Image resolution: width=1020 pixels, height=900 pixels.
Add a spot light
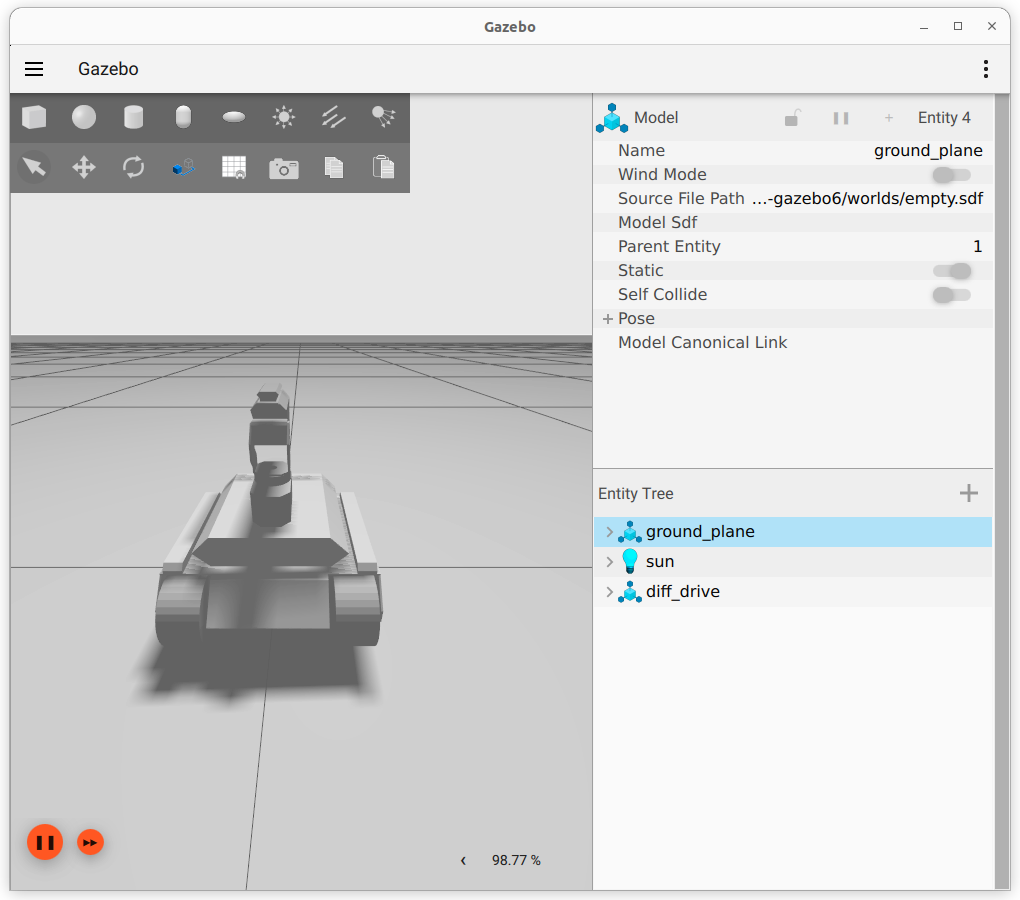383,118
